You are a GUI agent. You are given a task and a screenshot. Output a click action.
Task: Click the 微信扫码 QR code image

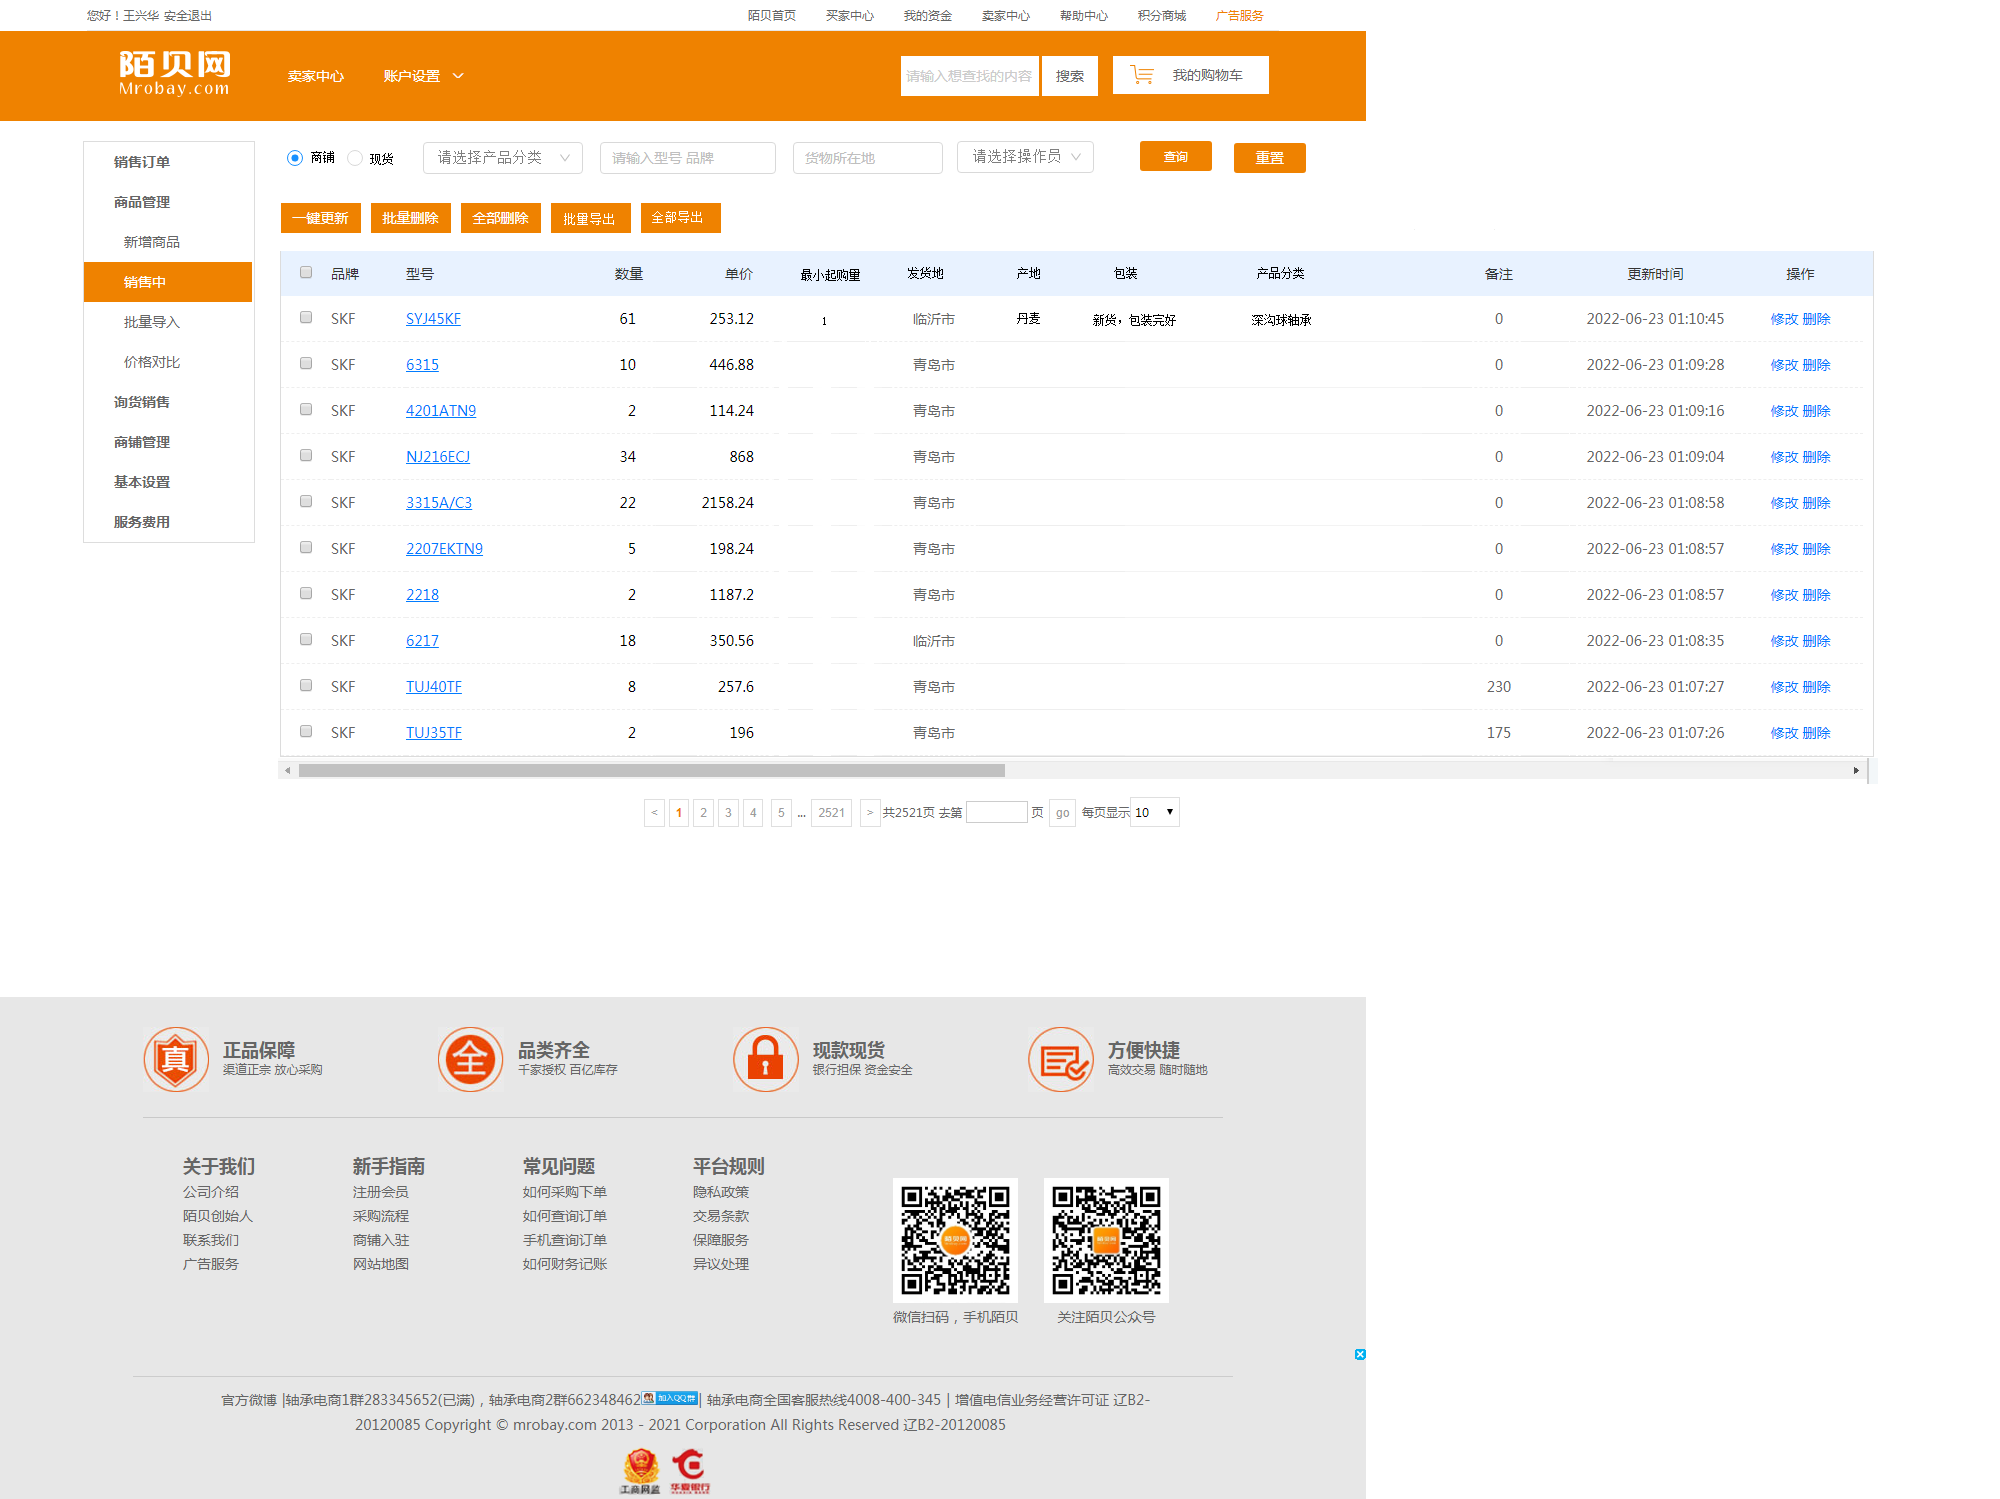point(955,1240)
